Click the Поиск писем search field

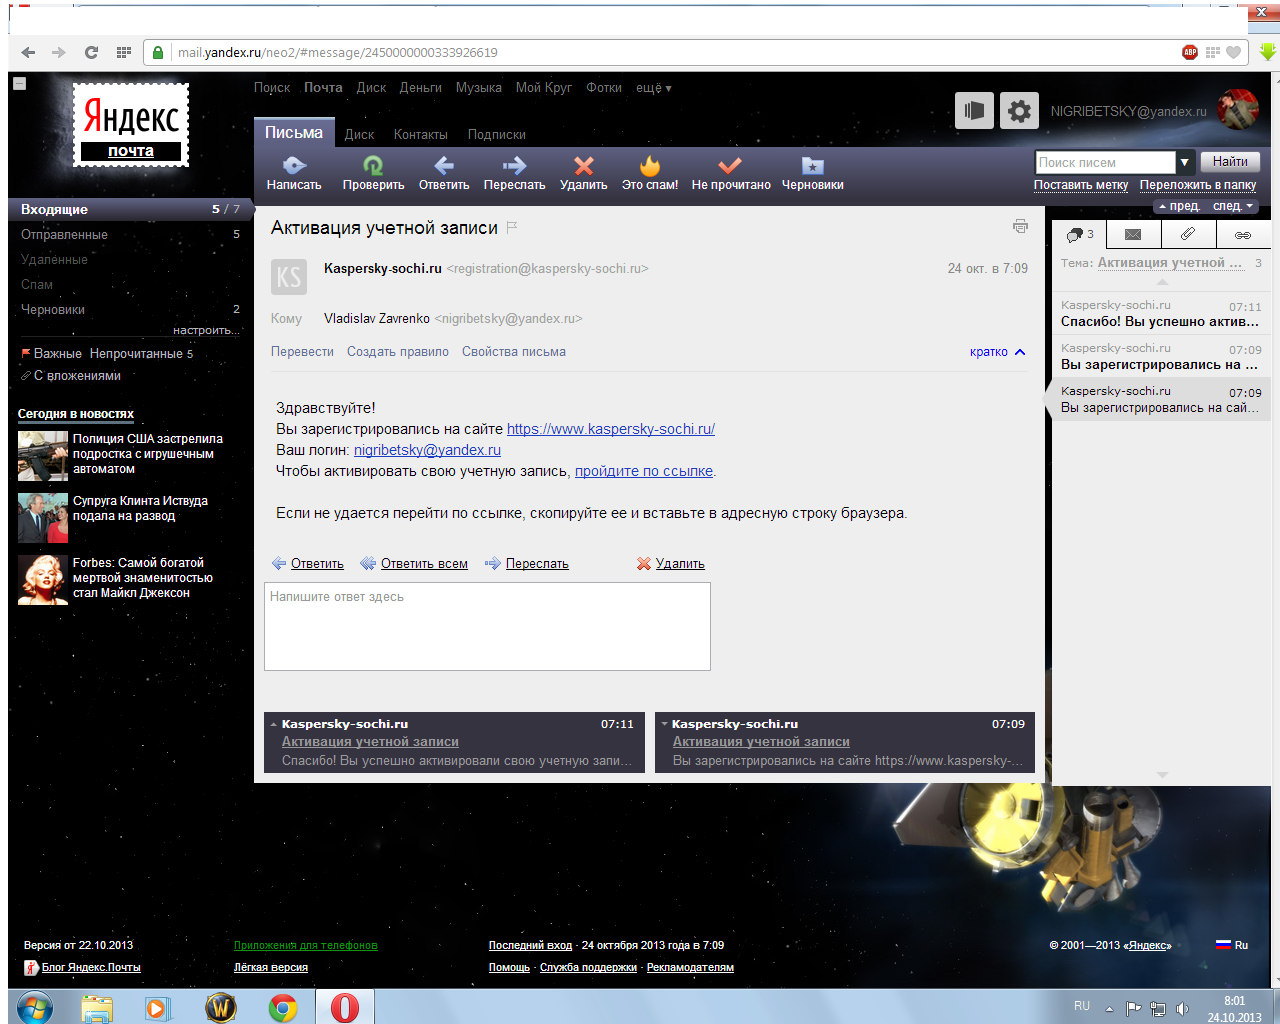pos(1105,162)
